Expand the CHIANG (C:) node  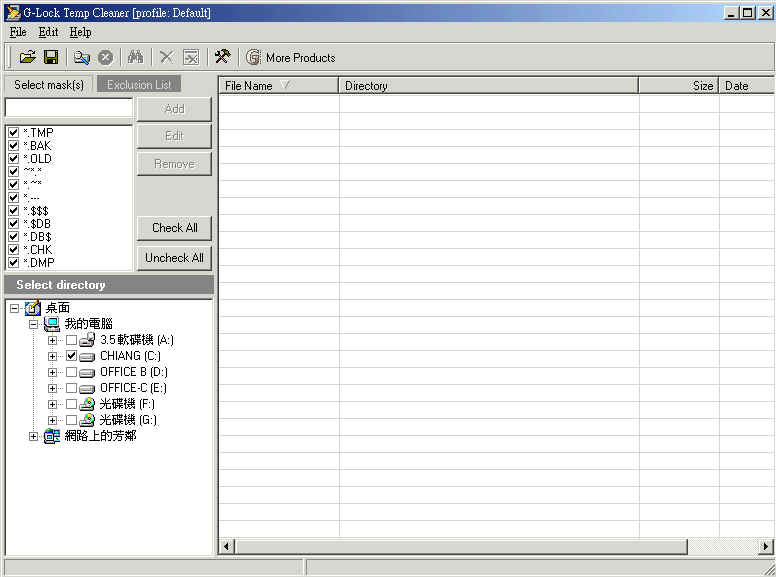point(52,356)
